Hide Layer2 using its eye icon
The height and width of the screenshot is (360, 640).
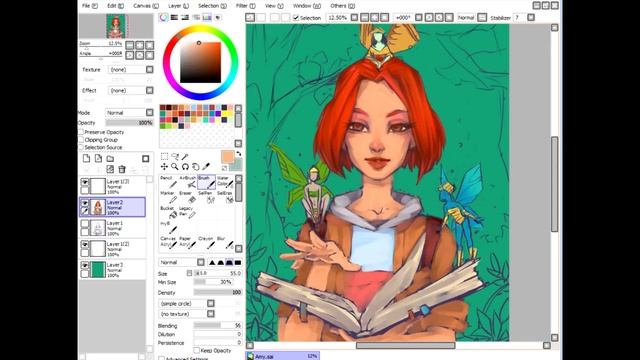(x=85, y=203)
